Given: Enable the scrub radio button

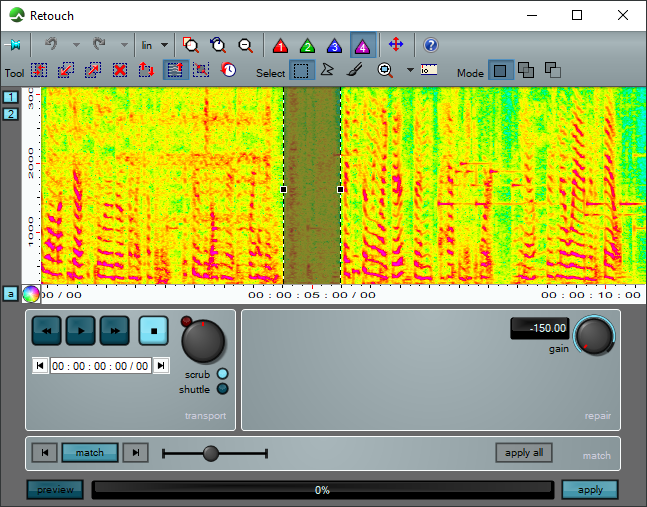Looking at the screenshot, I should tap(222, 374).
